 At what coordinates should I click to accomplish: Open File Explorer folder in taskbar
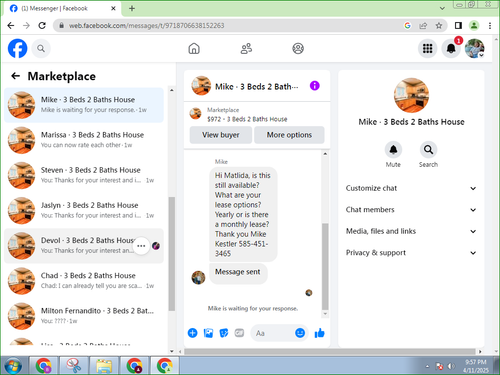[x=104, y=366]
